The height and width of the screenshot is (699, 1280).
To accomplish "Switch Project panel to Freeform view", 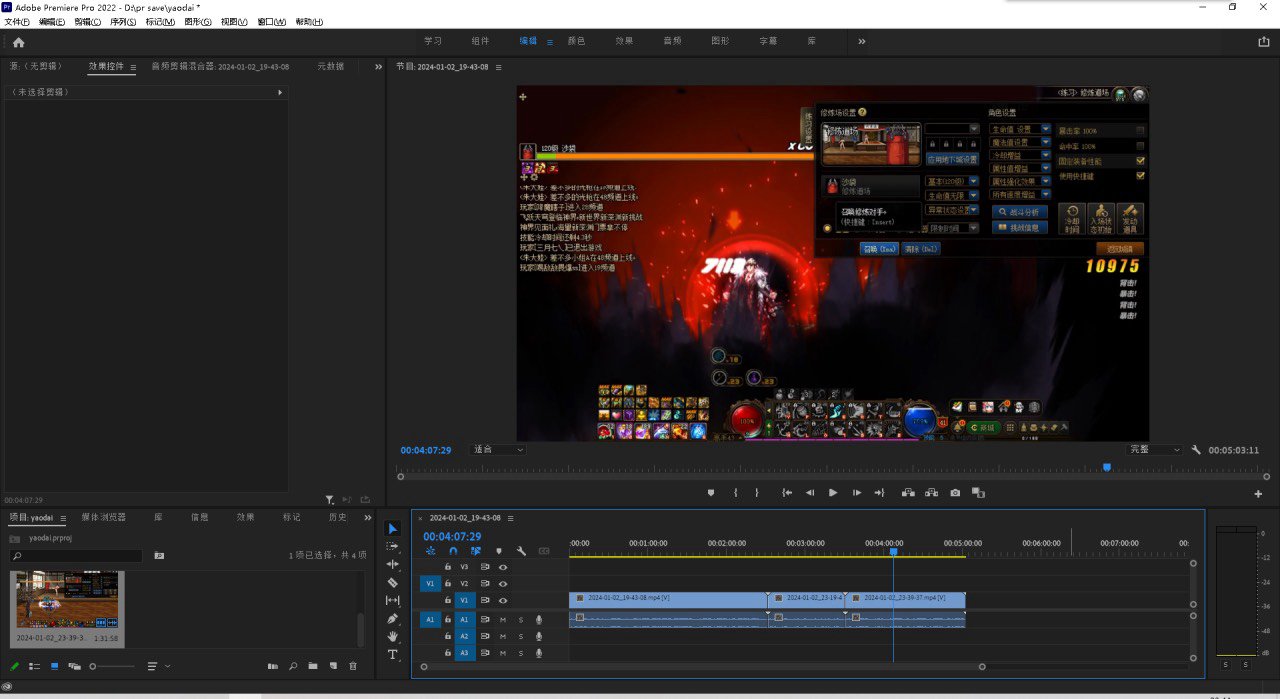I will tap(74, 666).
